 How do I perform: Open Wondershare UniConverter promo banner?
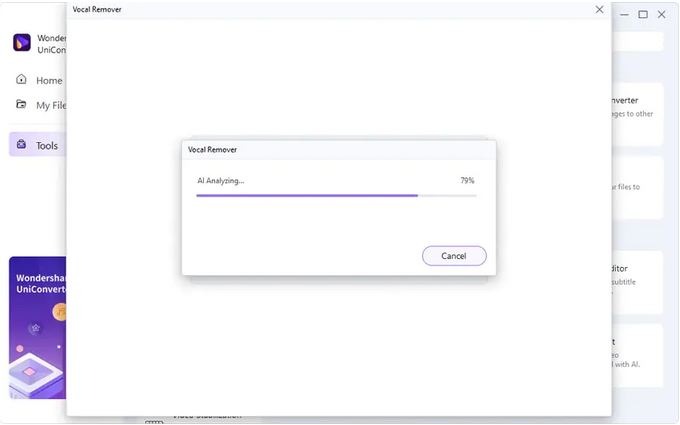tap(38, 327)
